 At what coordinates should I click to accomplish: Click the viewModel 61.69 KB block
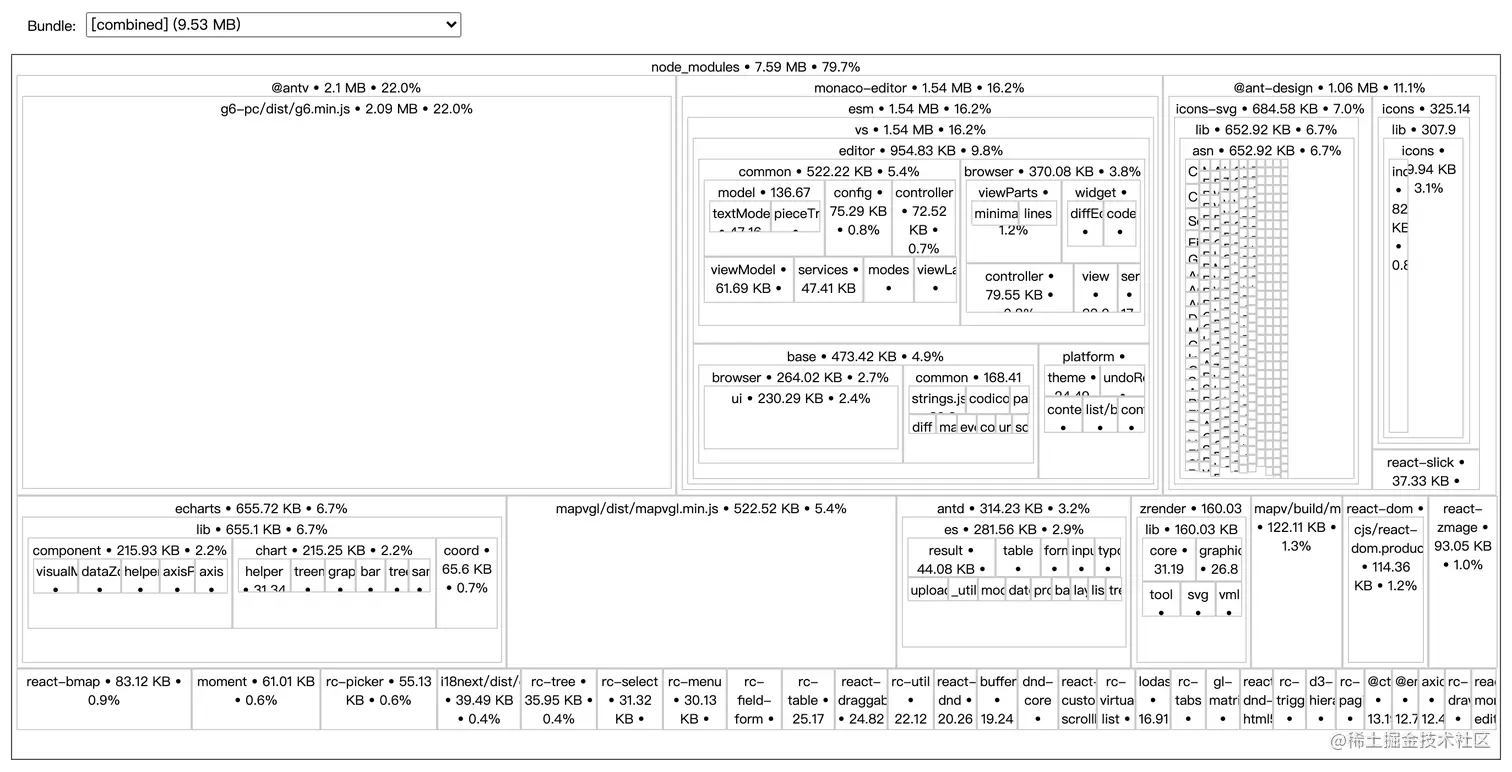[x=749, y=280]
